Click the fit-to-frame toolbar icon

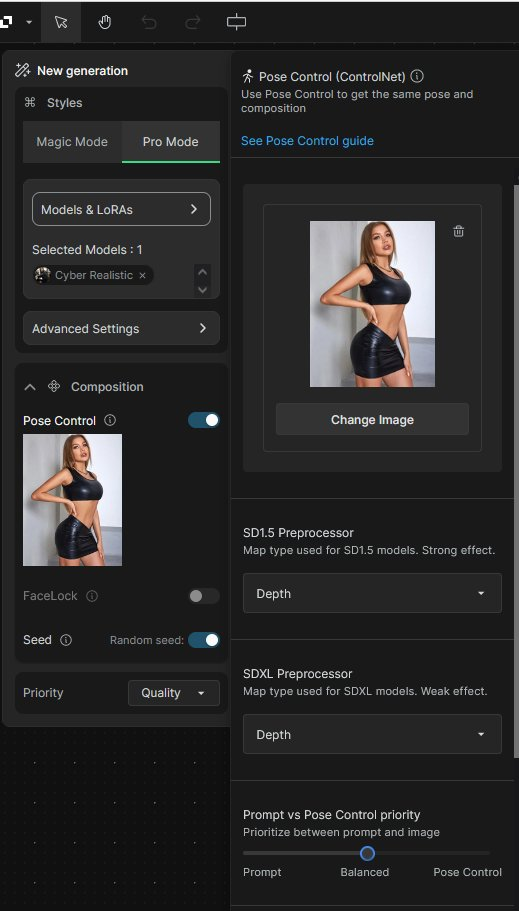click(x=236, y=22)
